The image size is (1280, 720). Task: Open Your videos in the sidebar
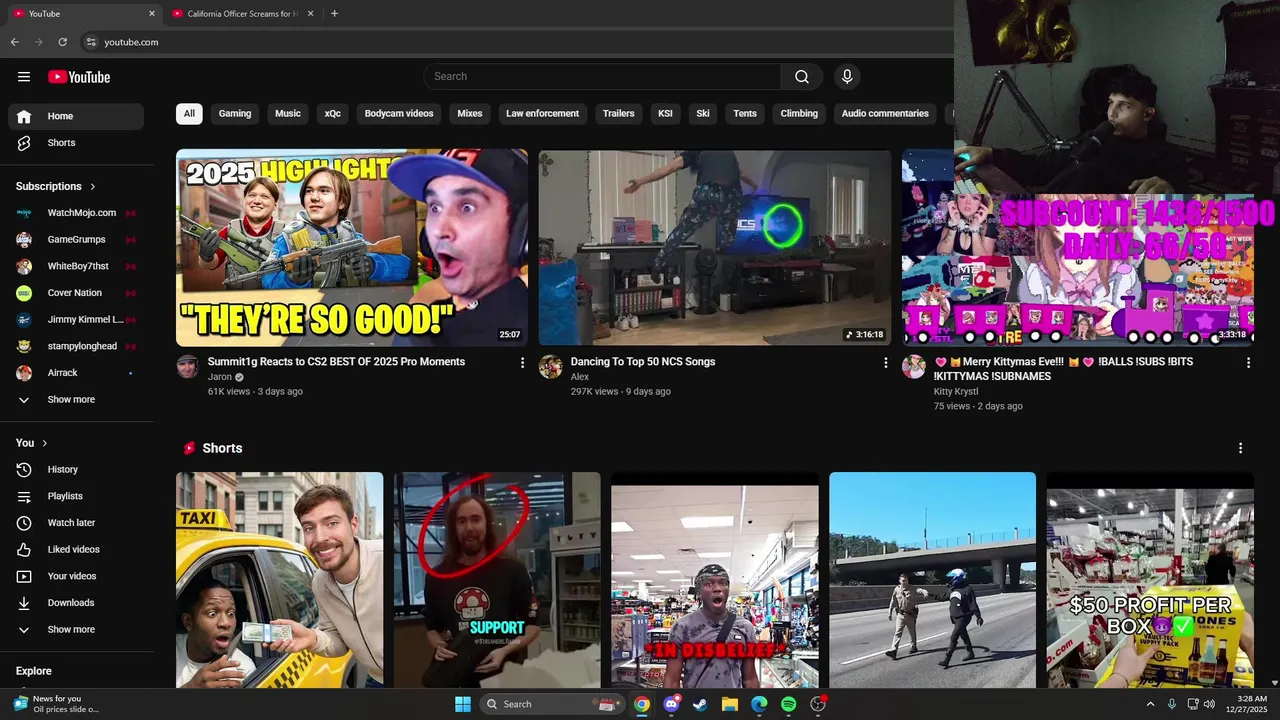point(76,576)
